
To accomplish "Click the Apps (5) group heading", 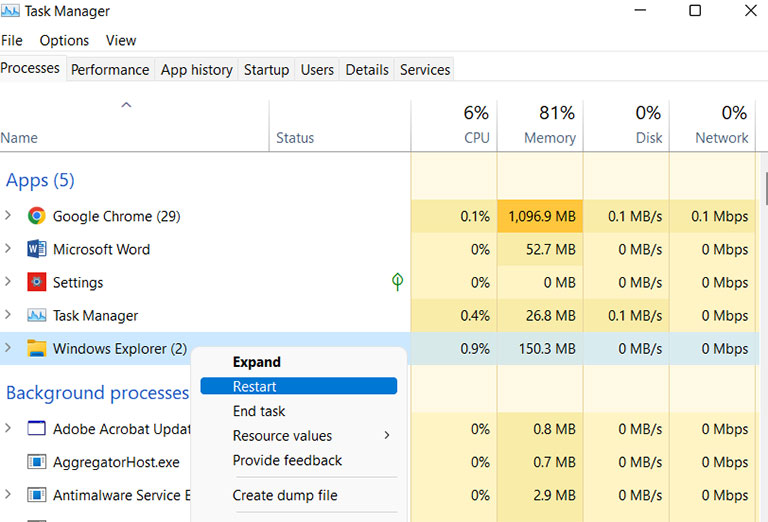I will coord(40,181).
